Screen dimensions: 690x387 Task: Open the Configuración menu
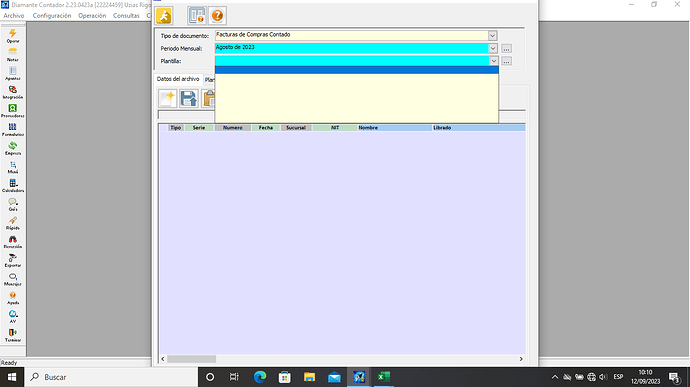pyautogui.click(x=52, y=15)
